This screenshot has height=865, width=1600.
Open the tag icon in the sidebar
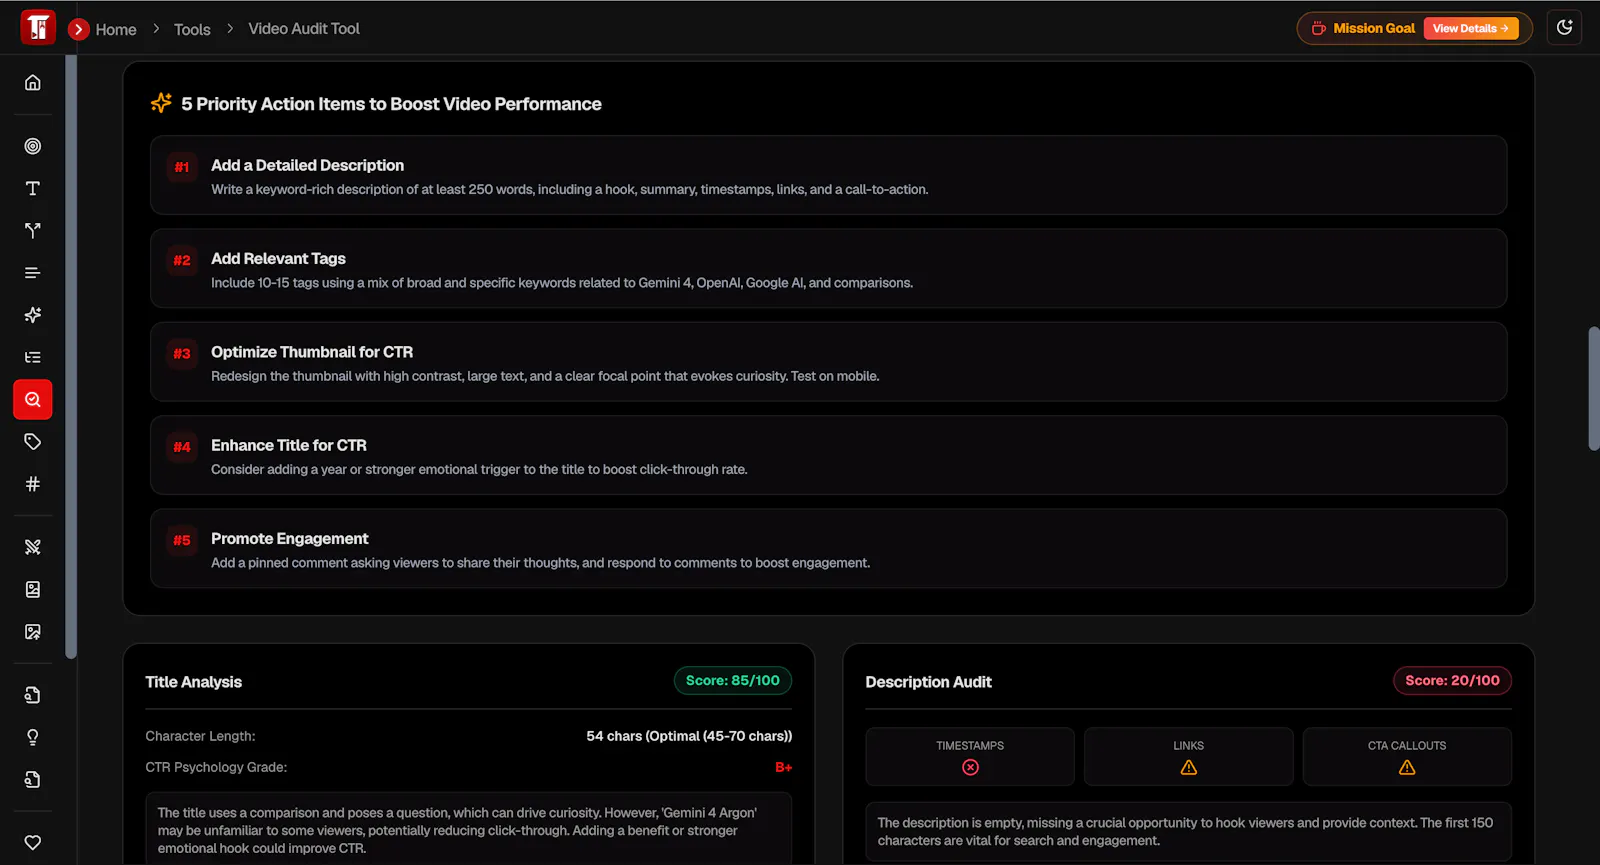33,441
